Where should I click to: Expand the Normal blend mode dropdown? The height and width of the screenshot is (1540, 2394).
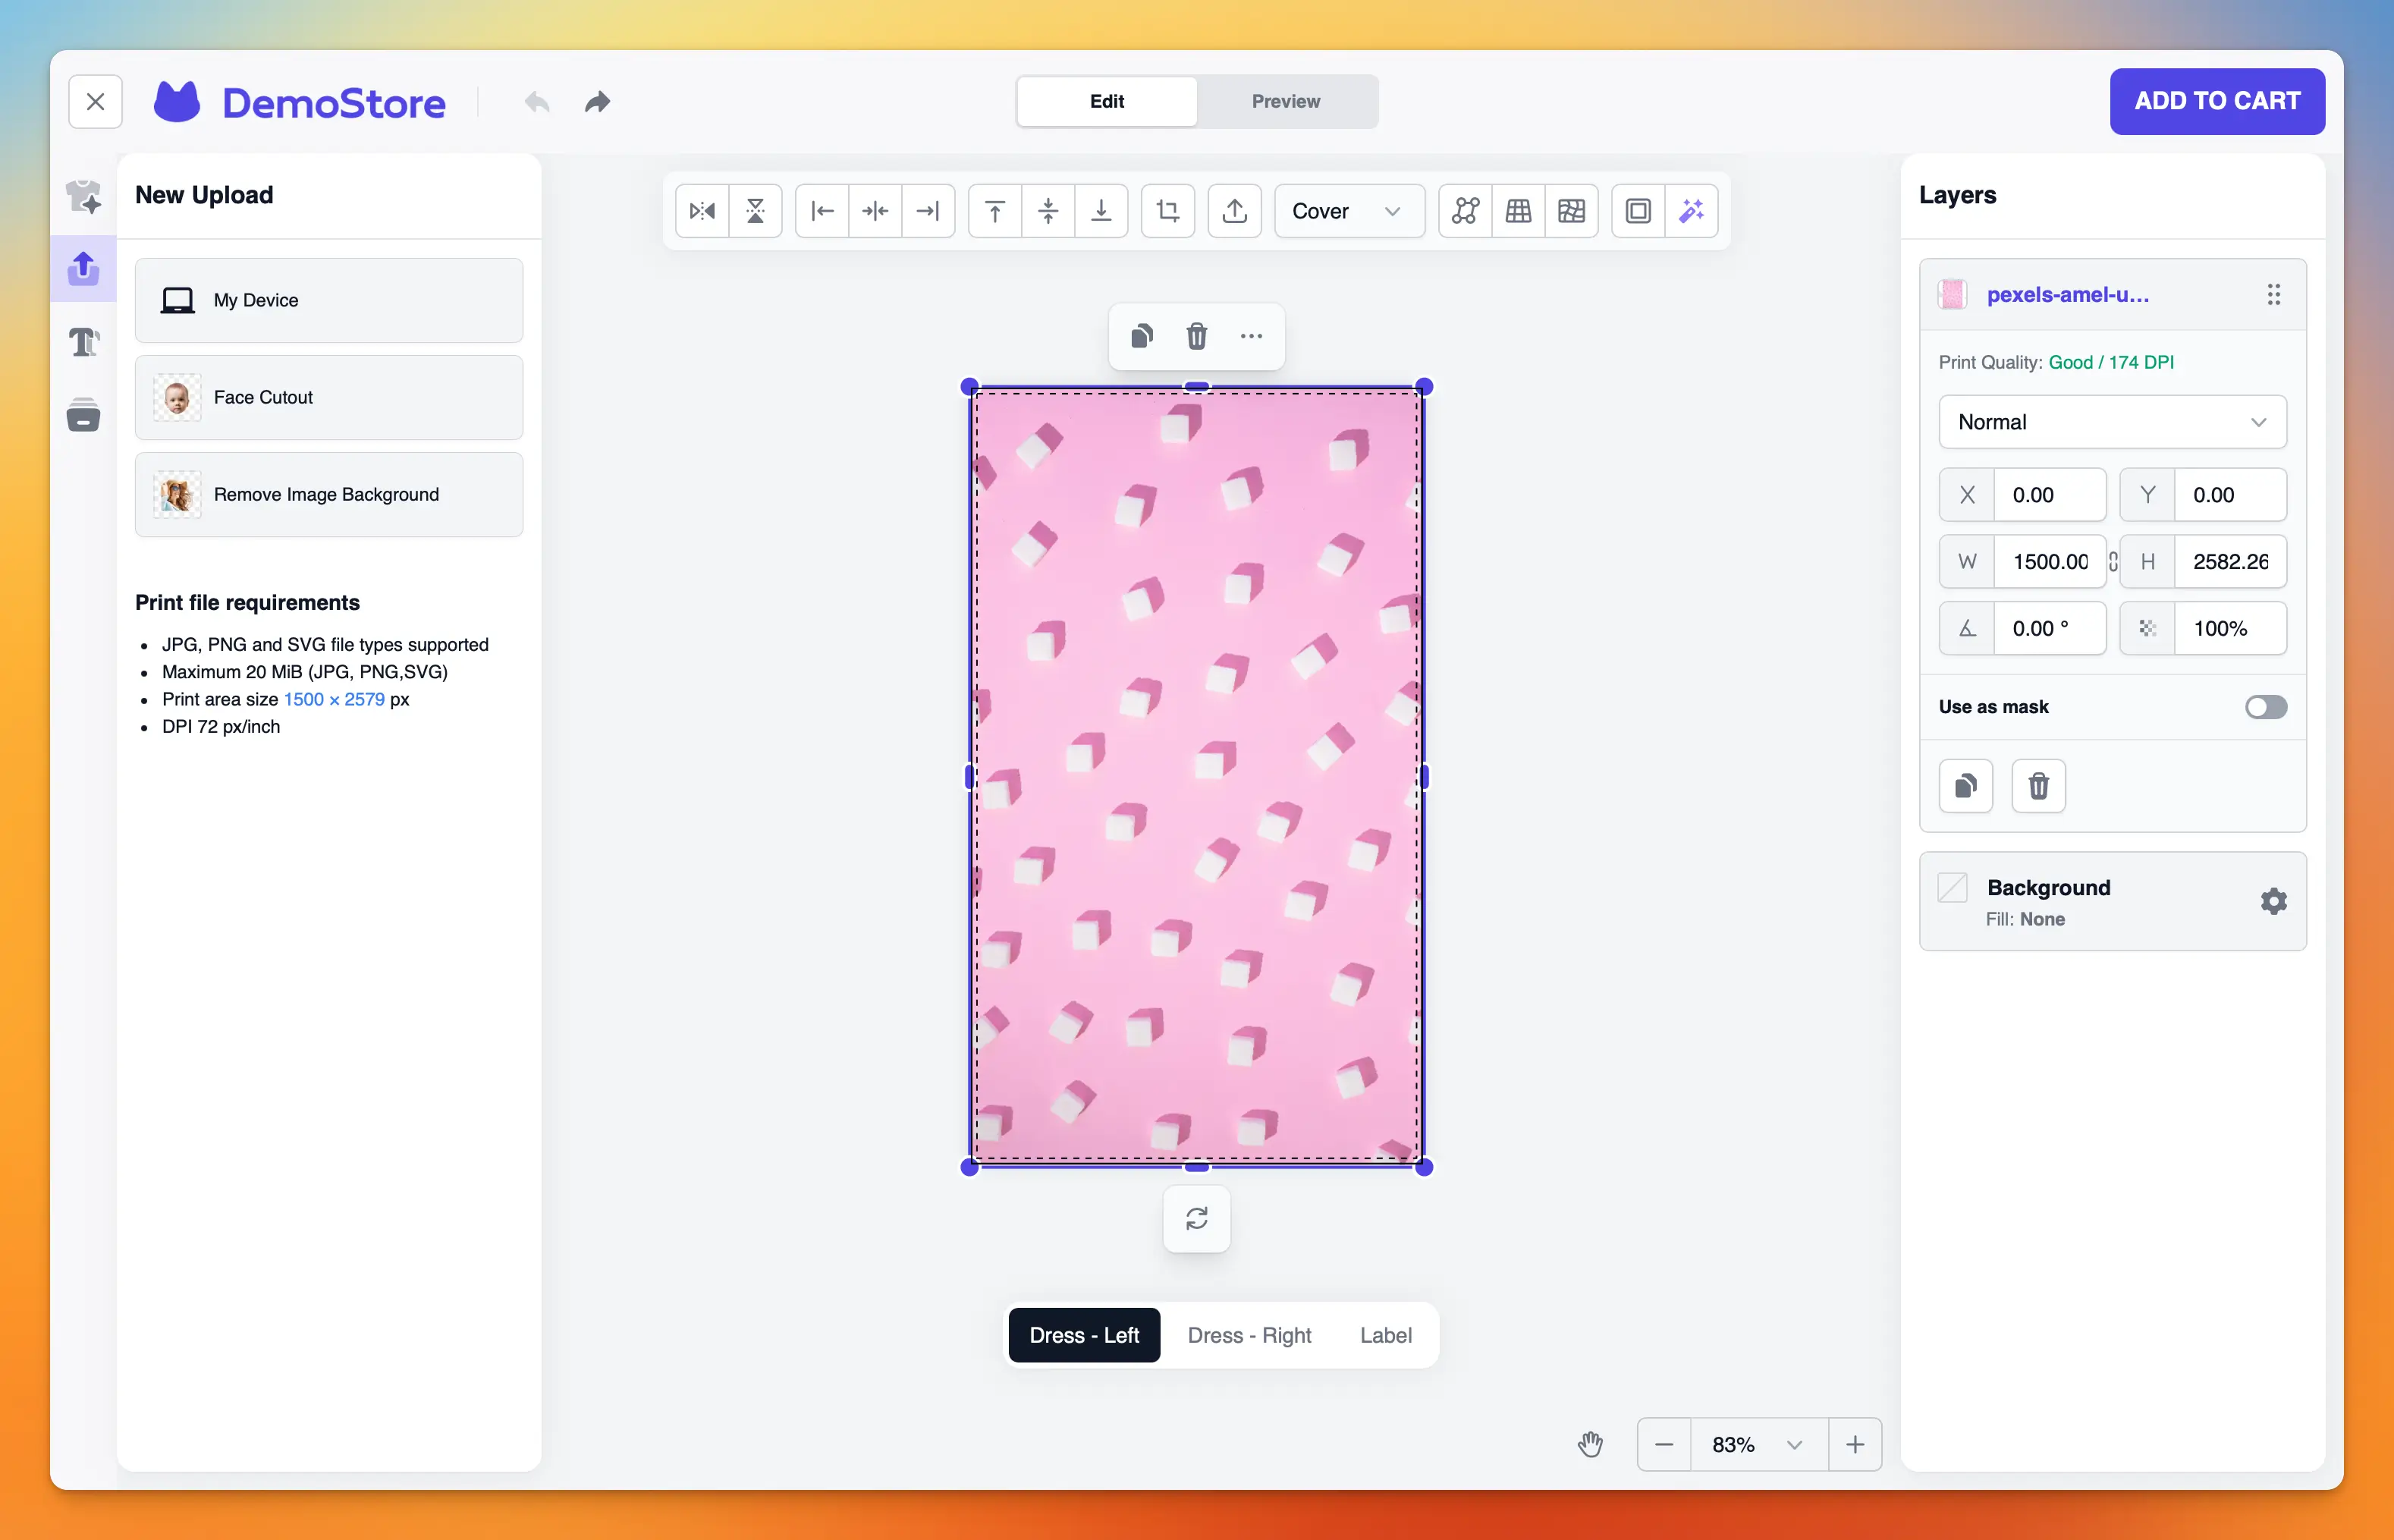click(2111, 422)
